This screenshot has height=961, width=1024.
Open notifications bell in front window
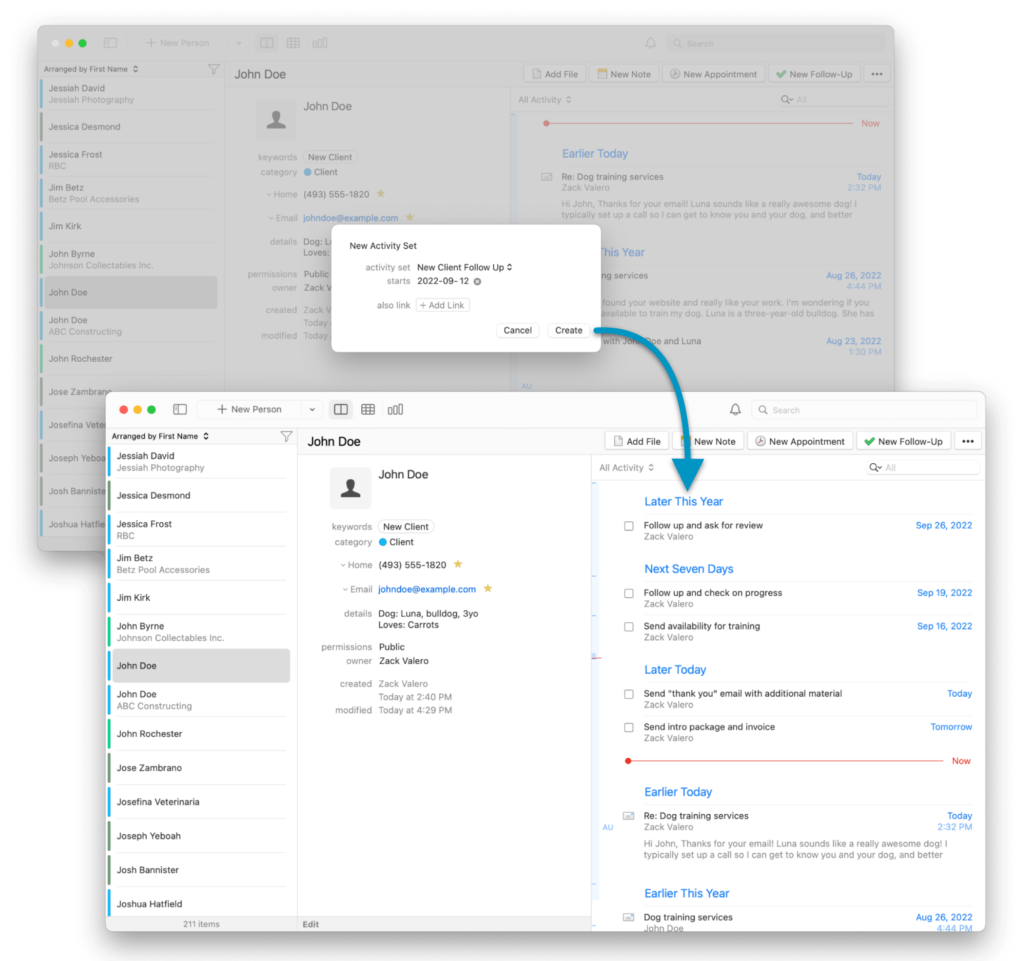coord(735,409)
